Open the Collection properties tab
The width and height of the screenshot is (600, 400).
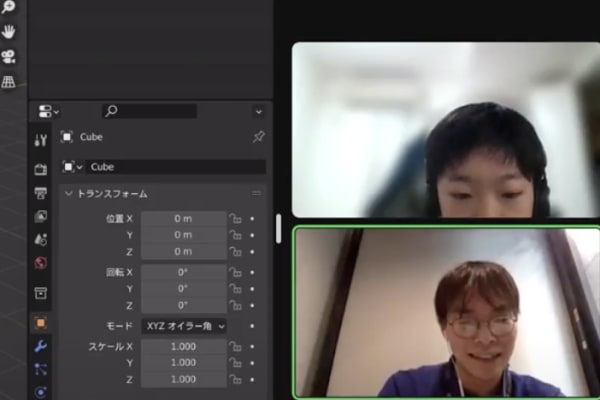coord(41,293)
